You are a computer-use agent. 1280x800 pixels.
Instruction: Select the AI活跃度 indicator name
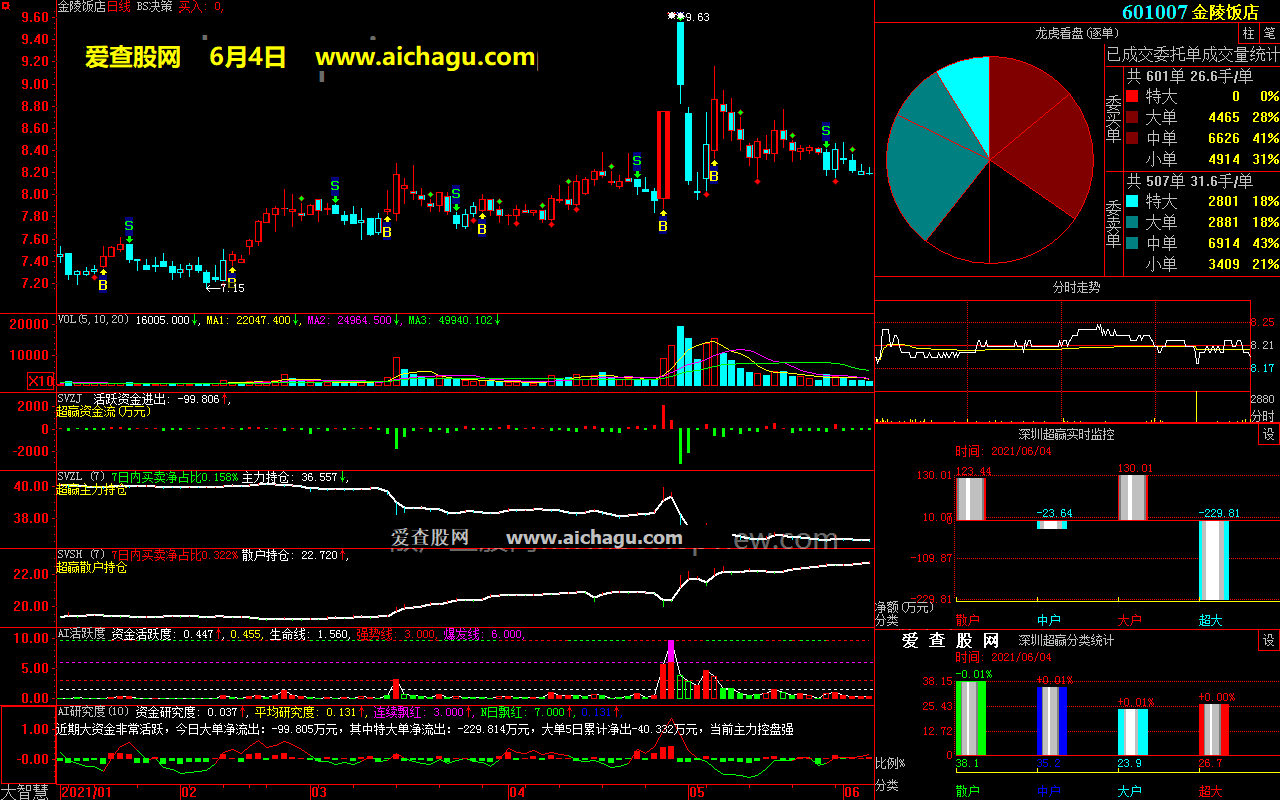click(81, 634)
